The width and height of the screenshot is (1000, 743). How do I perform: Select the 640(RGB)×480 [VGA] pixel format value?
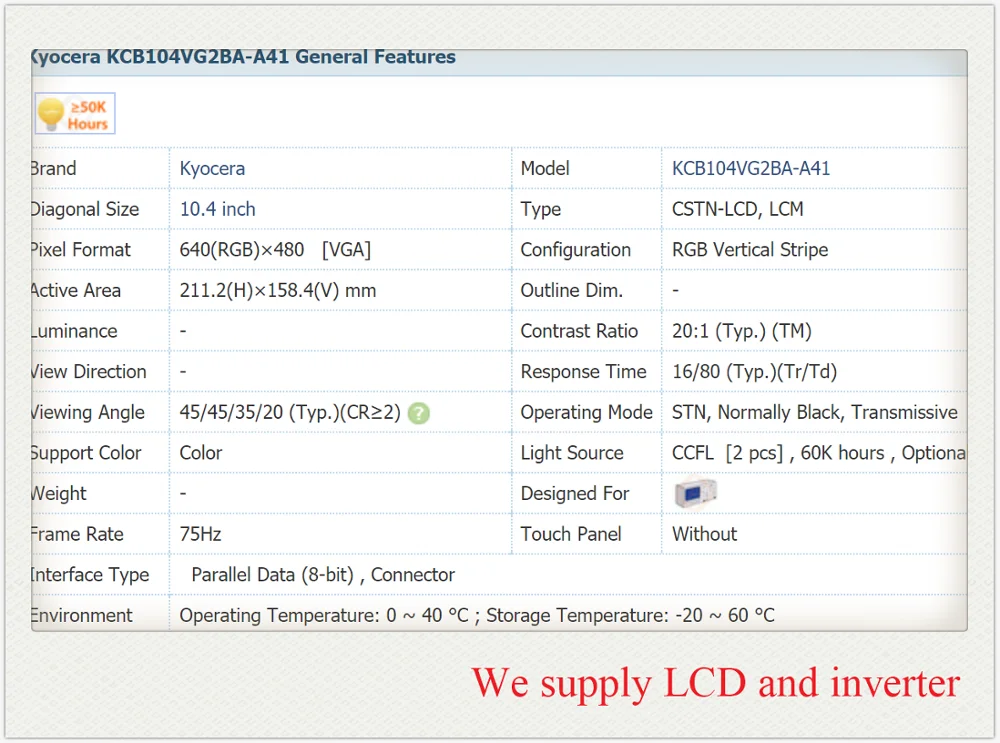point(275,249)
